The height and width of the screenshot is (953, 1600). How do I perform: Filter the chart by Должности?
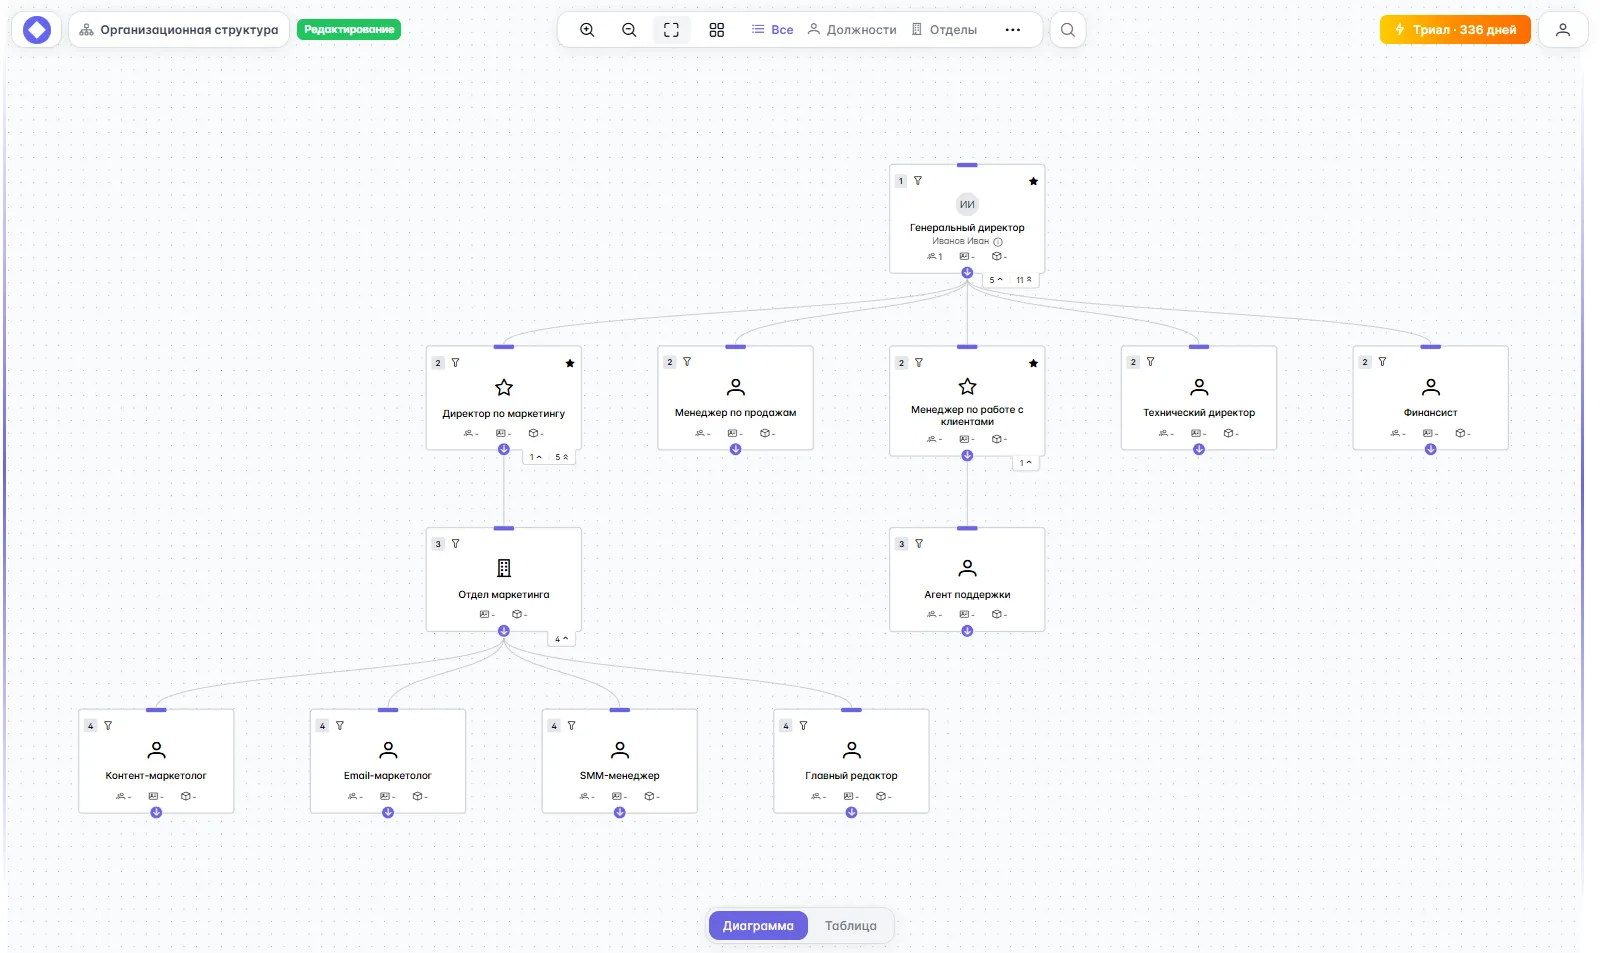pos(852,30)
